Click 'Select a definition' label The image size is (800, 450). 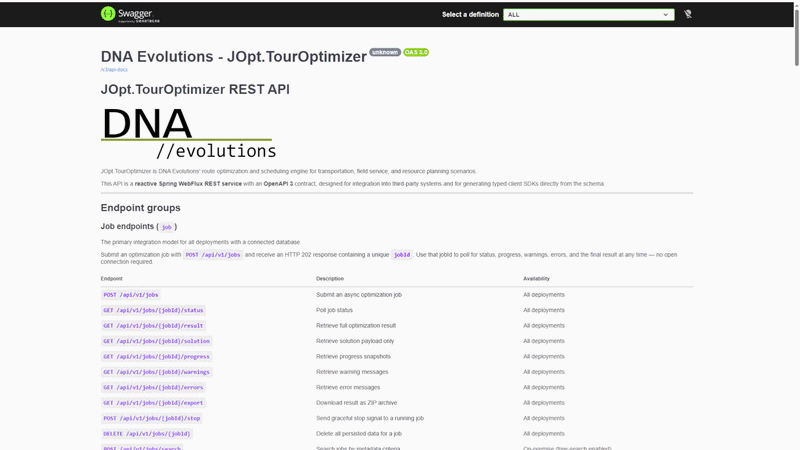coord(470,15)
